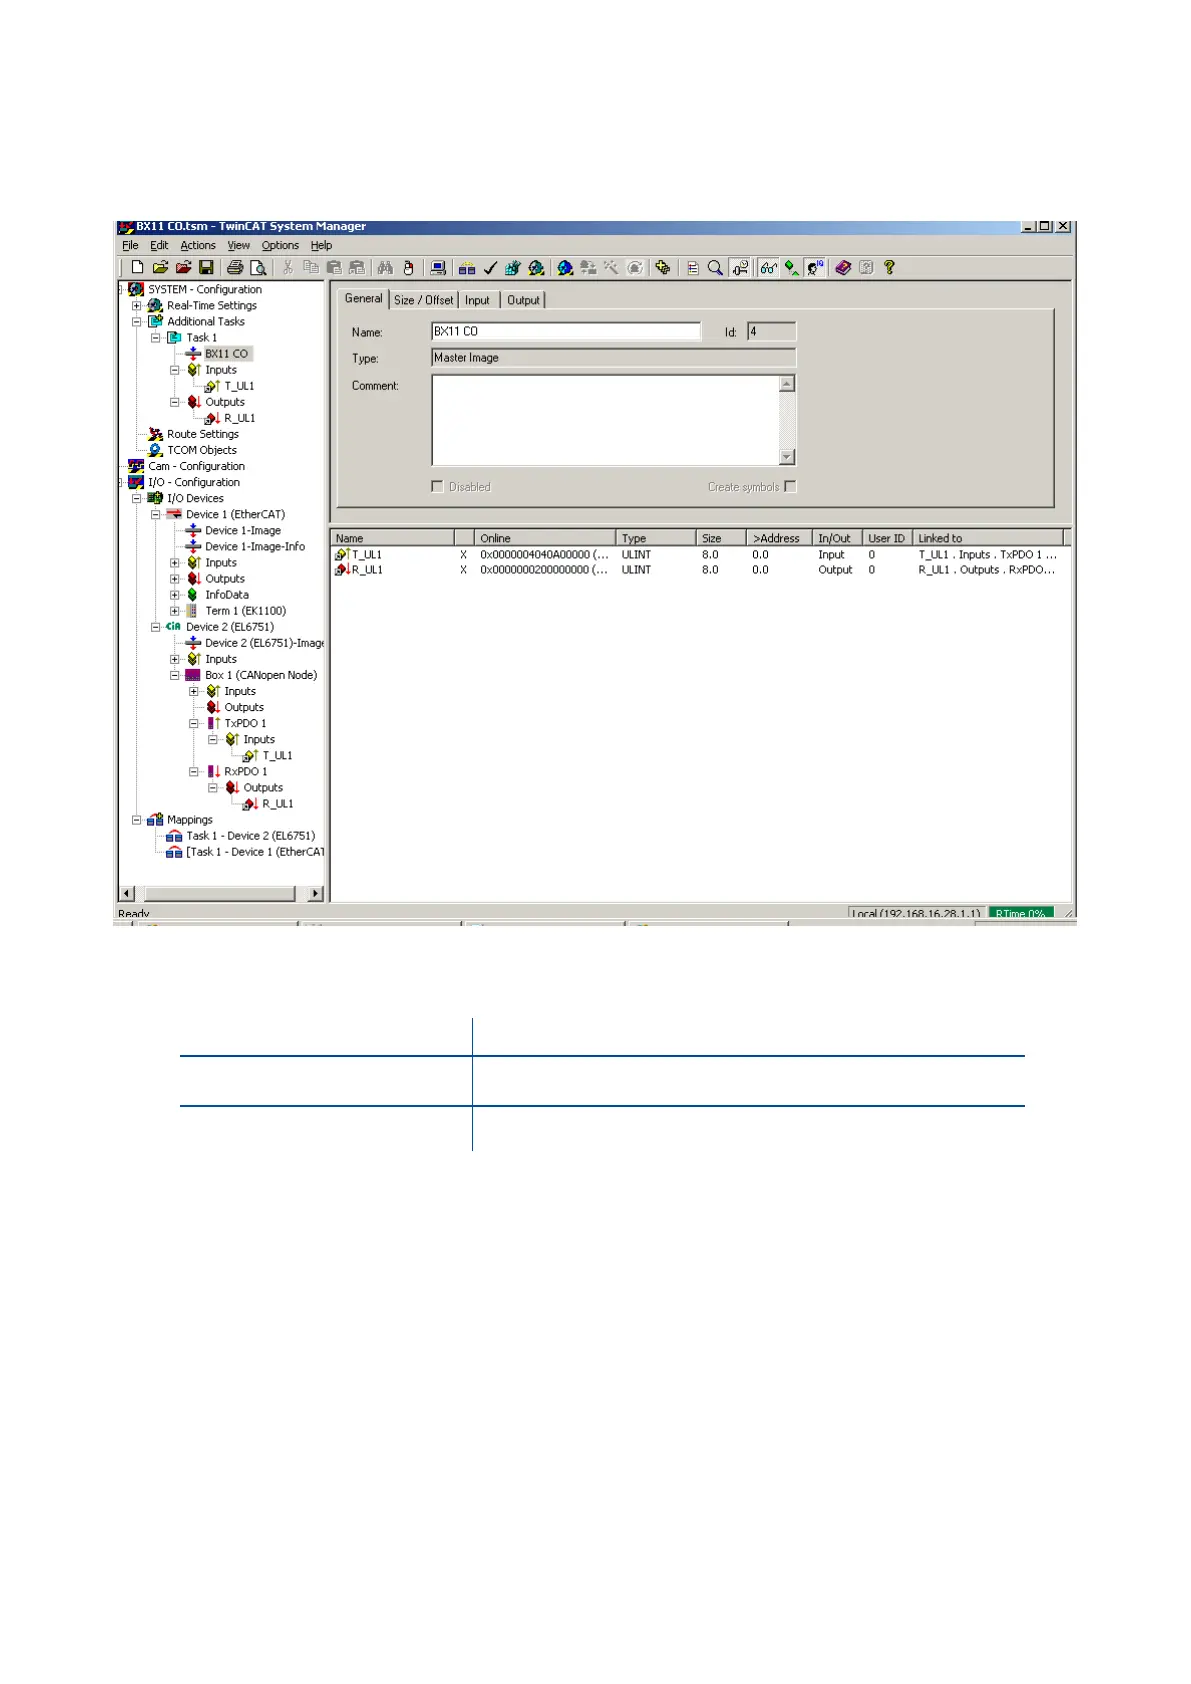Toggle the Create symbols checkbox

pos(791,487)
